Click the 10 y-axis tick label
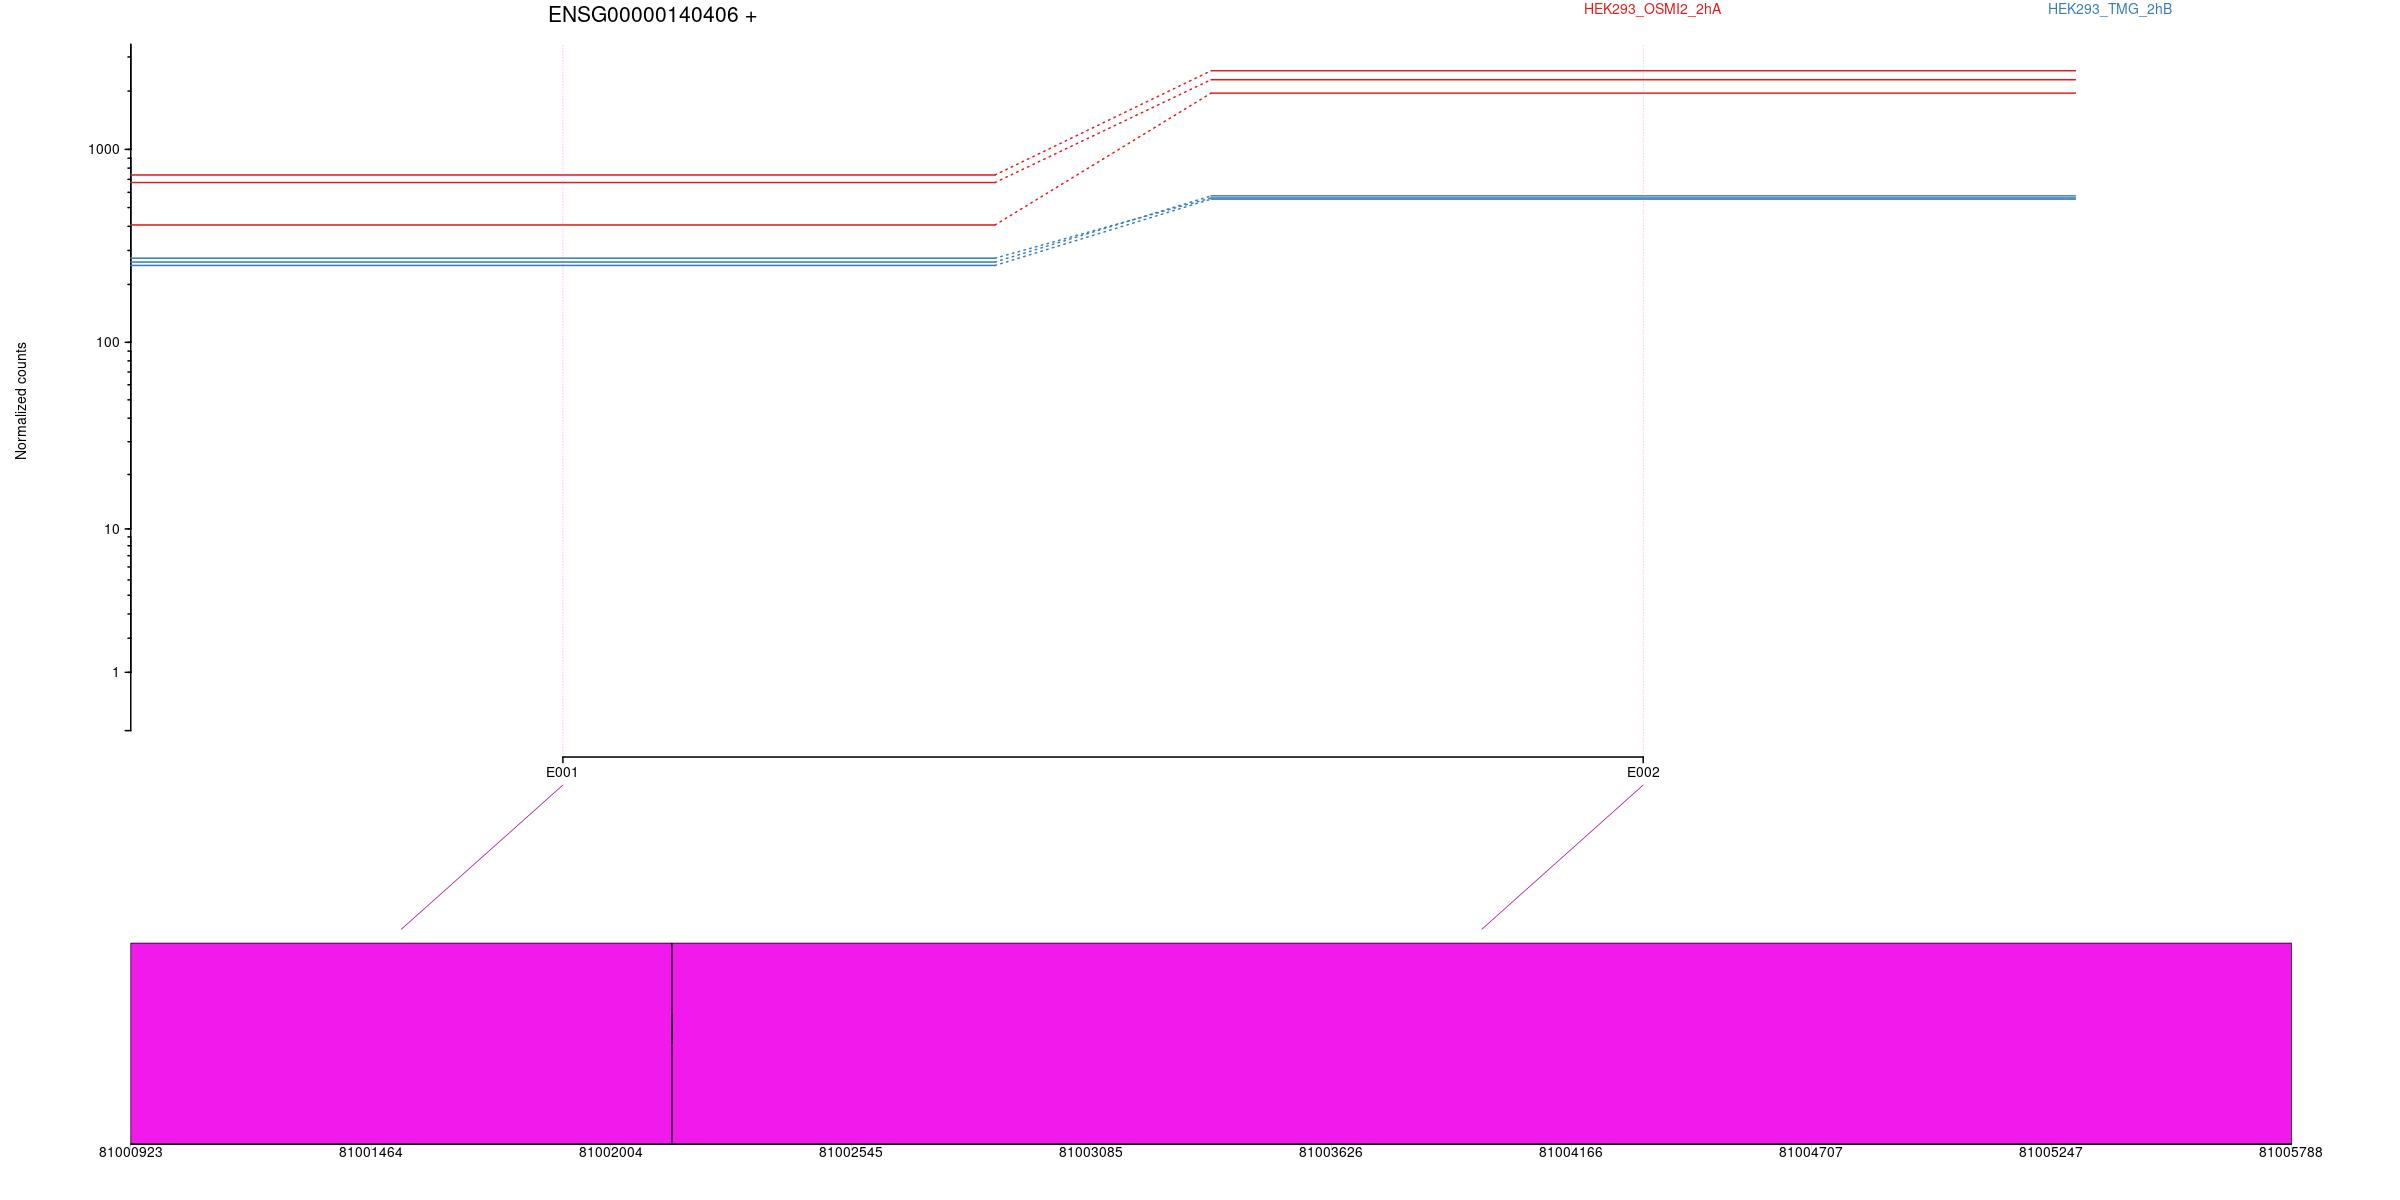The height and width of the screenshot is (1200, 2400). point(112,529)
